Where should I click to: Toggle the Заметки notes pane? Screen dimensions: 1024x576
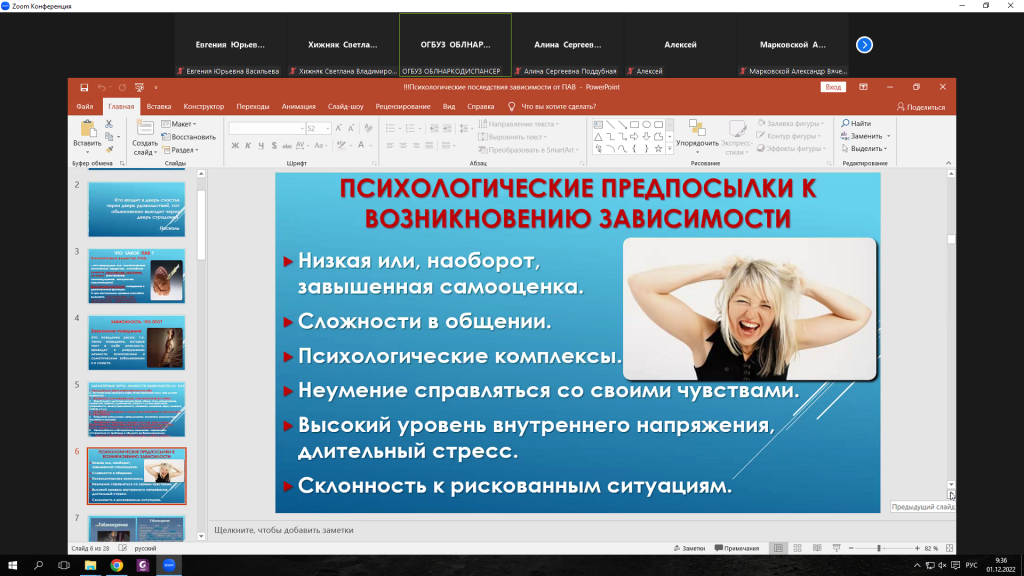coord(689,549)
